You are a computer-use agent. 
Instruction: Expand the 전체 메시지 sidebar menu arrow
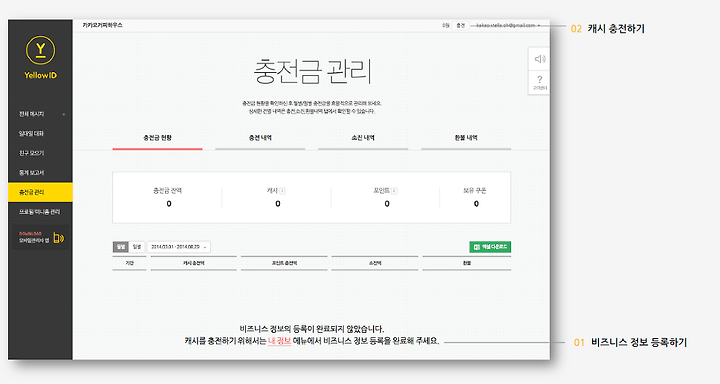[64, 114]
